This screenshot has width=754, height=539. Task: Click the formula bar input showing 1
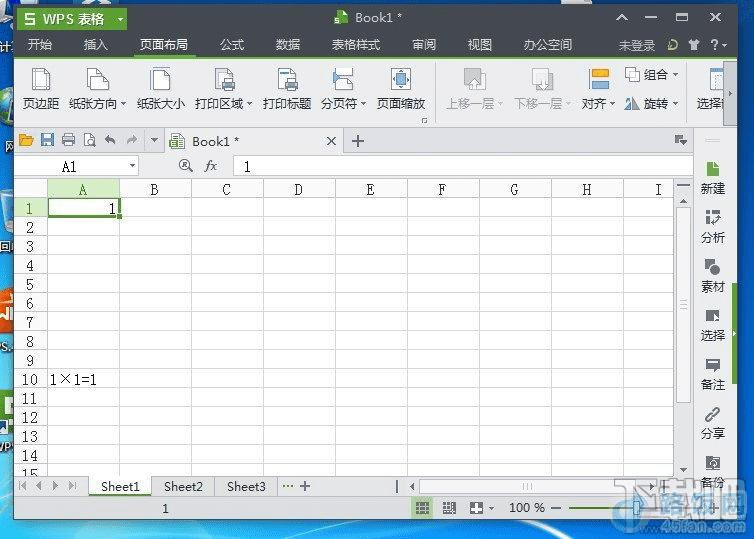[463, 166]
